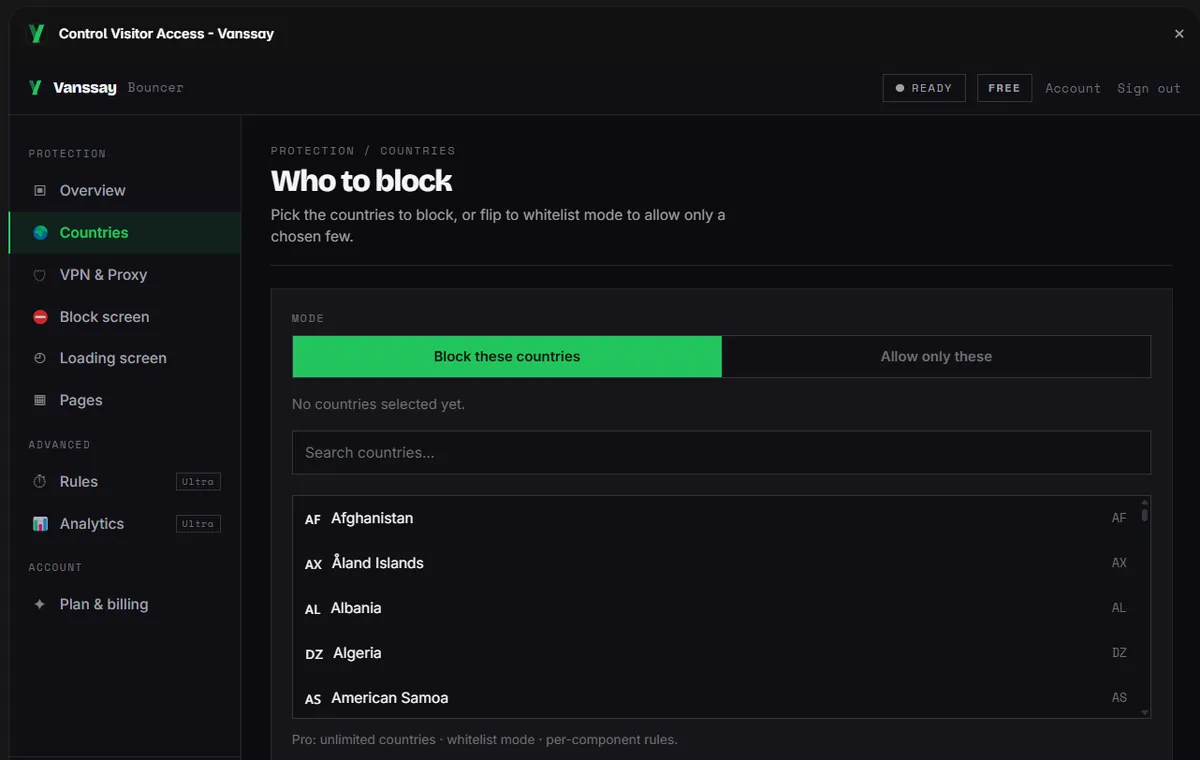Open Rules in the Advanced section
Image resolution: width=1200 pixels, height=760 pixels.
coord(124,482)
